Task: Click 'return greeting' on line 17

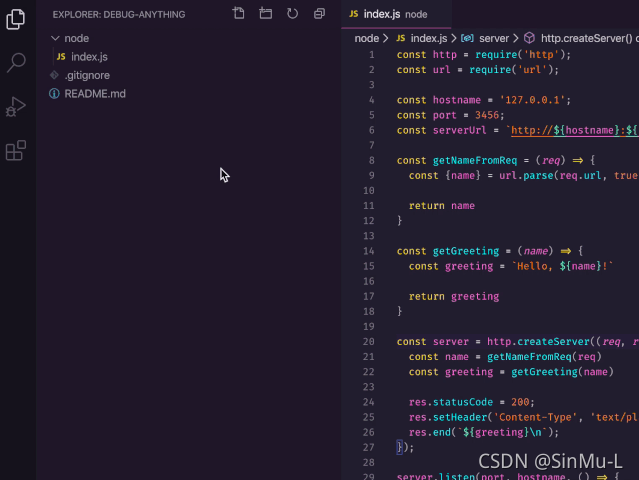Action: (x=454, y=296)
